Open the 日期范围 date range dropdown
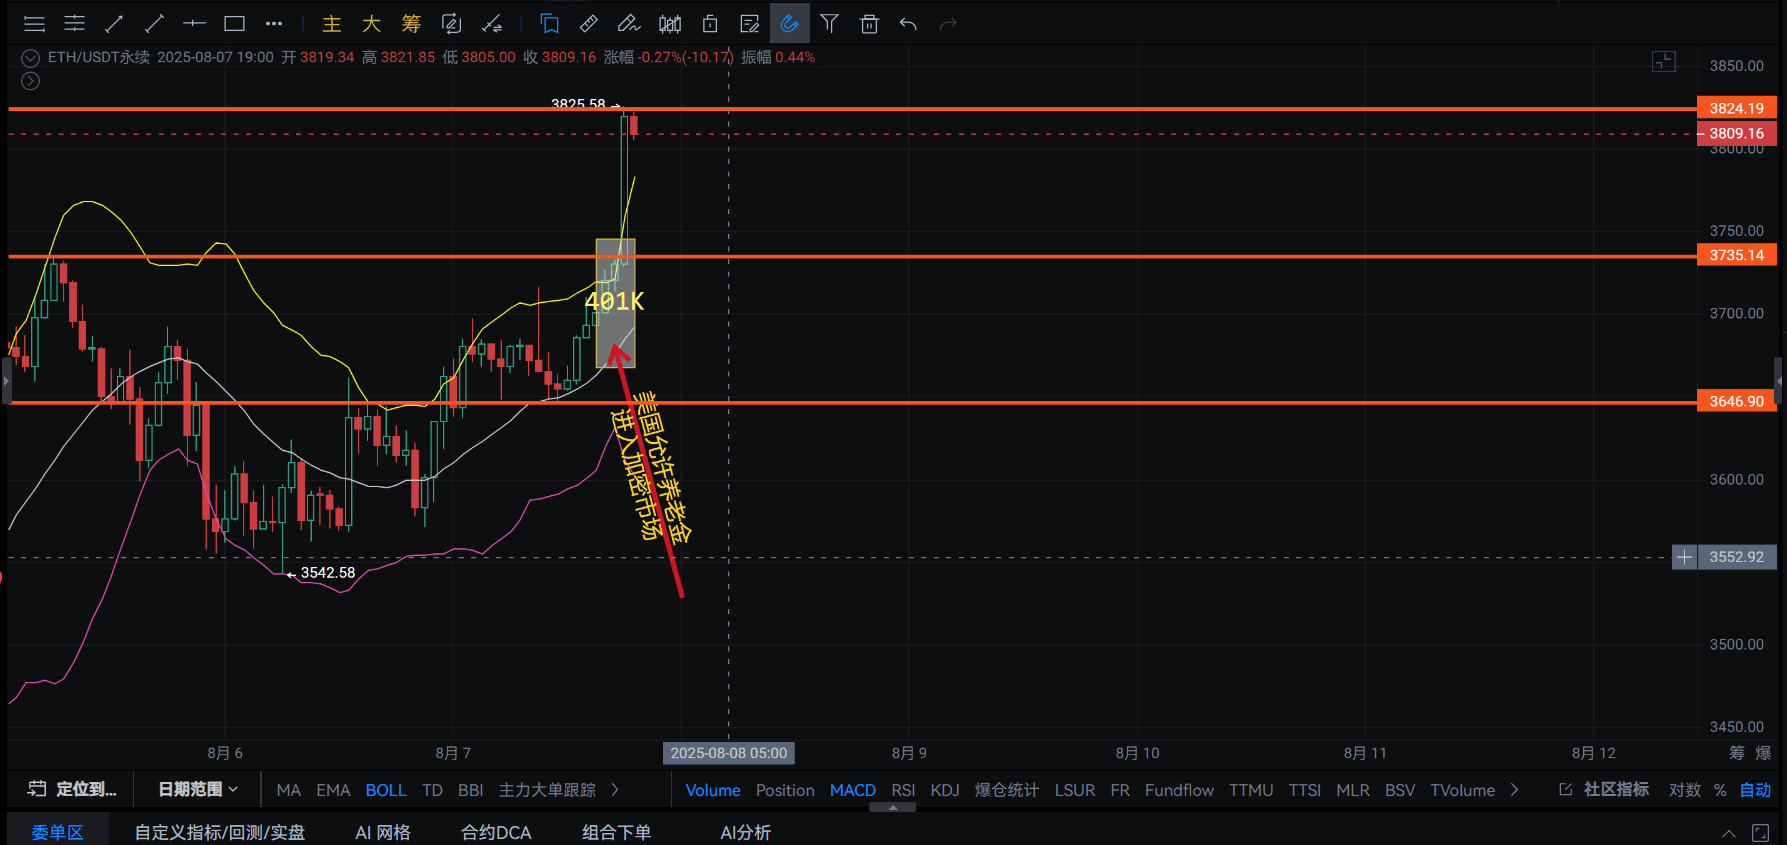Screen dimensions: 1787x845 (x=198, y=789)
